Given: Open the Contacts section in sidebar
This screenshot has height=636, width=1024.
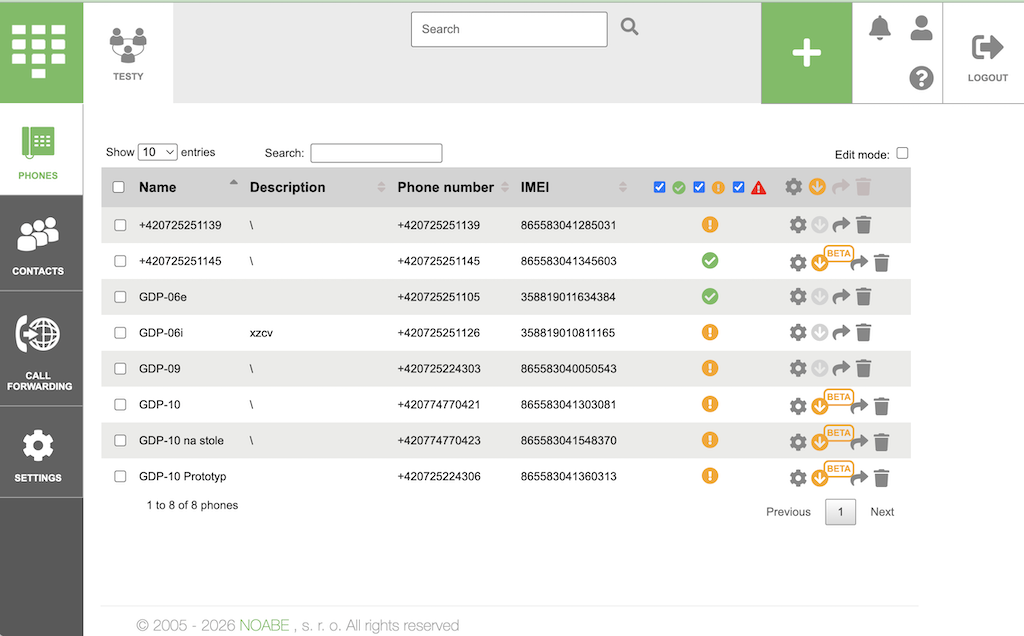Looking at the screenshot, I should pyautogui.click(x=39, y=245).
